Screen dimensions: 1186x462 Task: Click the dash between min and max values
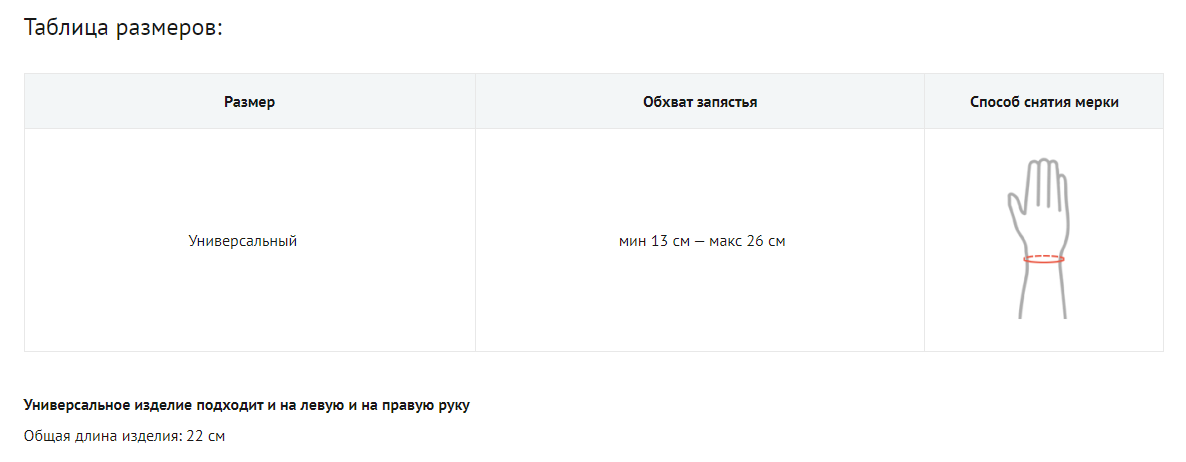699,241
